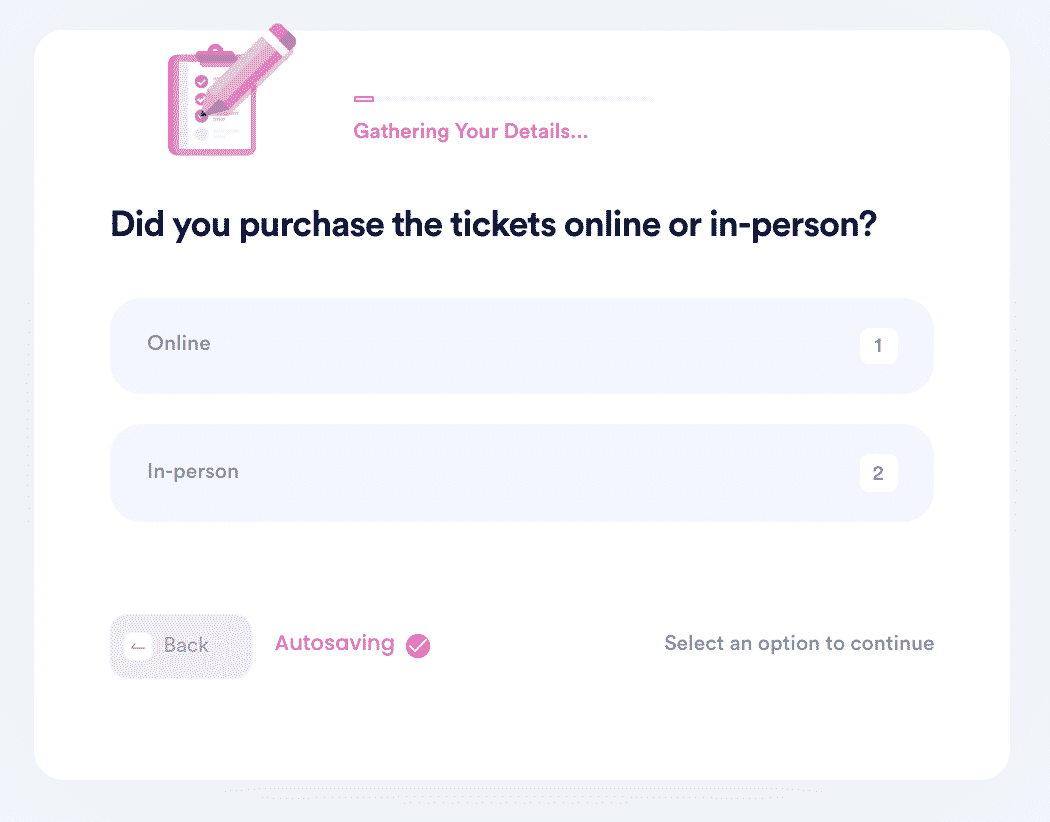Click the pink Autosaving checkmark icon
Screen dimensions: 1050x822
coord(418,645)
